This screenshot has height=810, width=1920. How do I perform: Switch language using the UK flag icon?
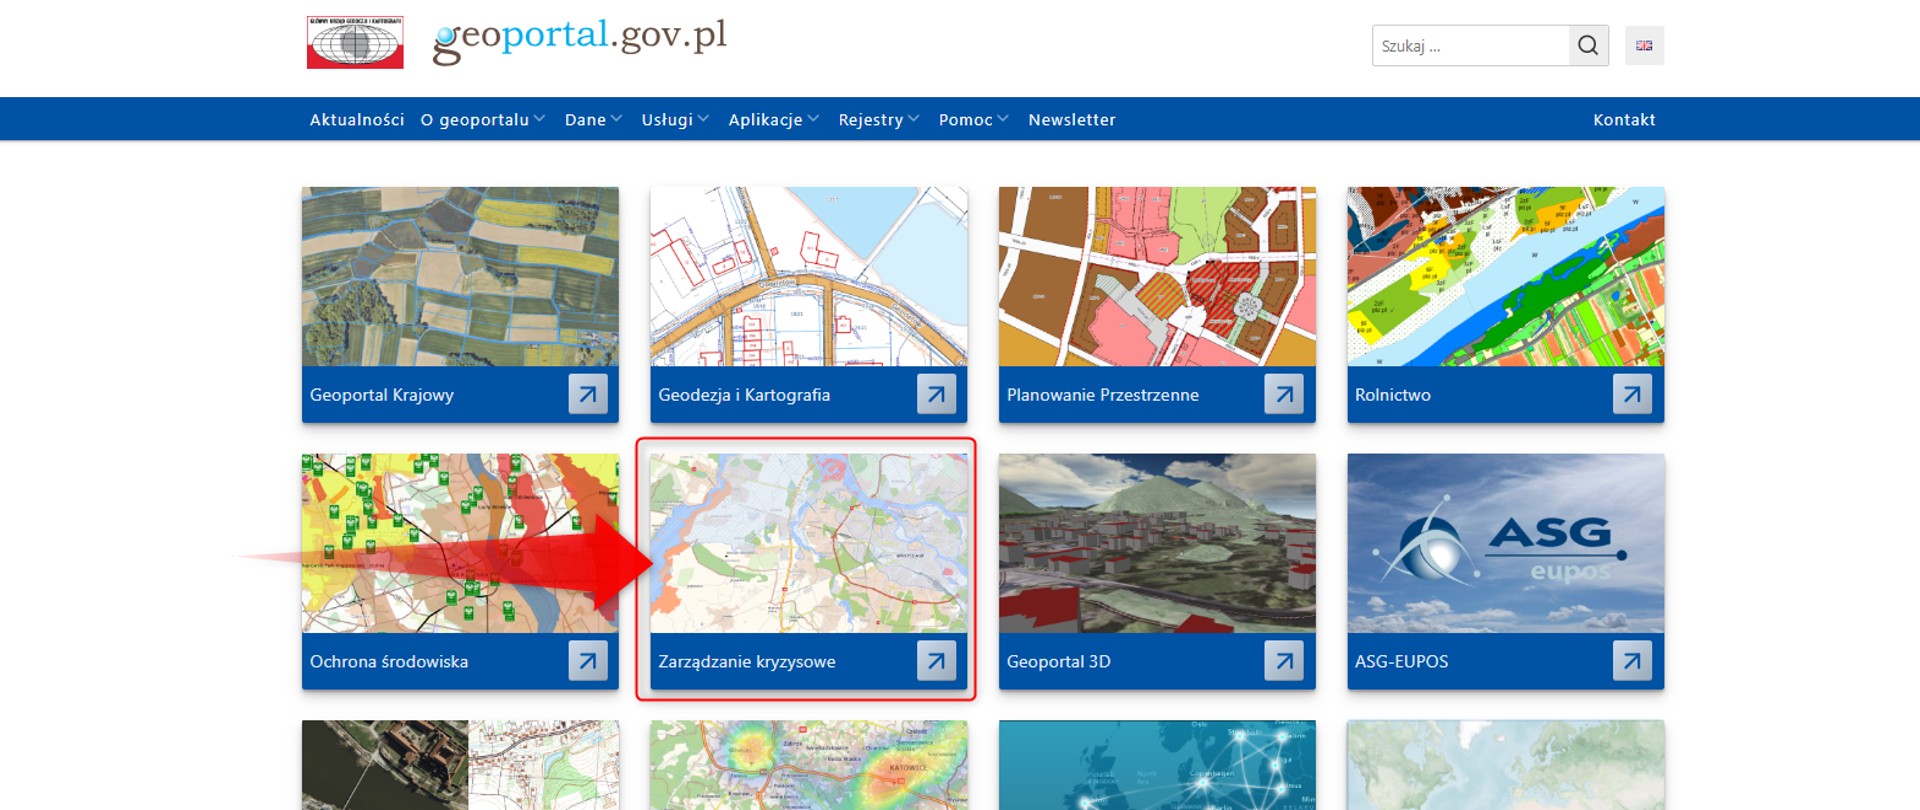(1643, 46)
